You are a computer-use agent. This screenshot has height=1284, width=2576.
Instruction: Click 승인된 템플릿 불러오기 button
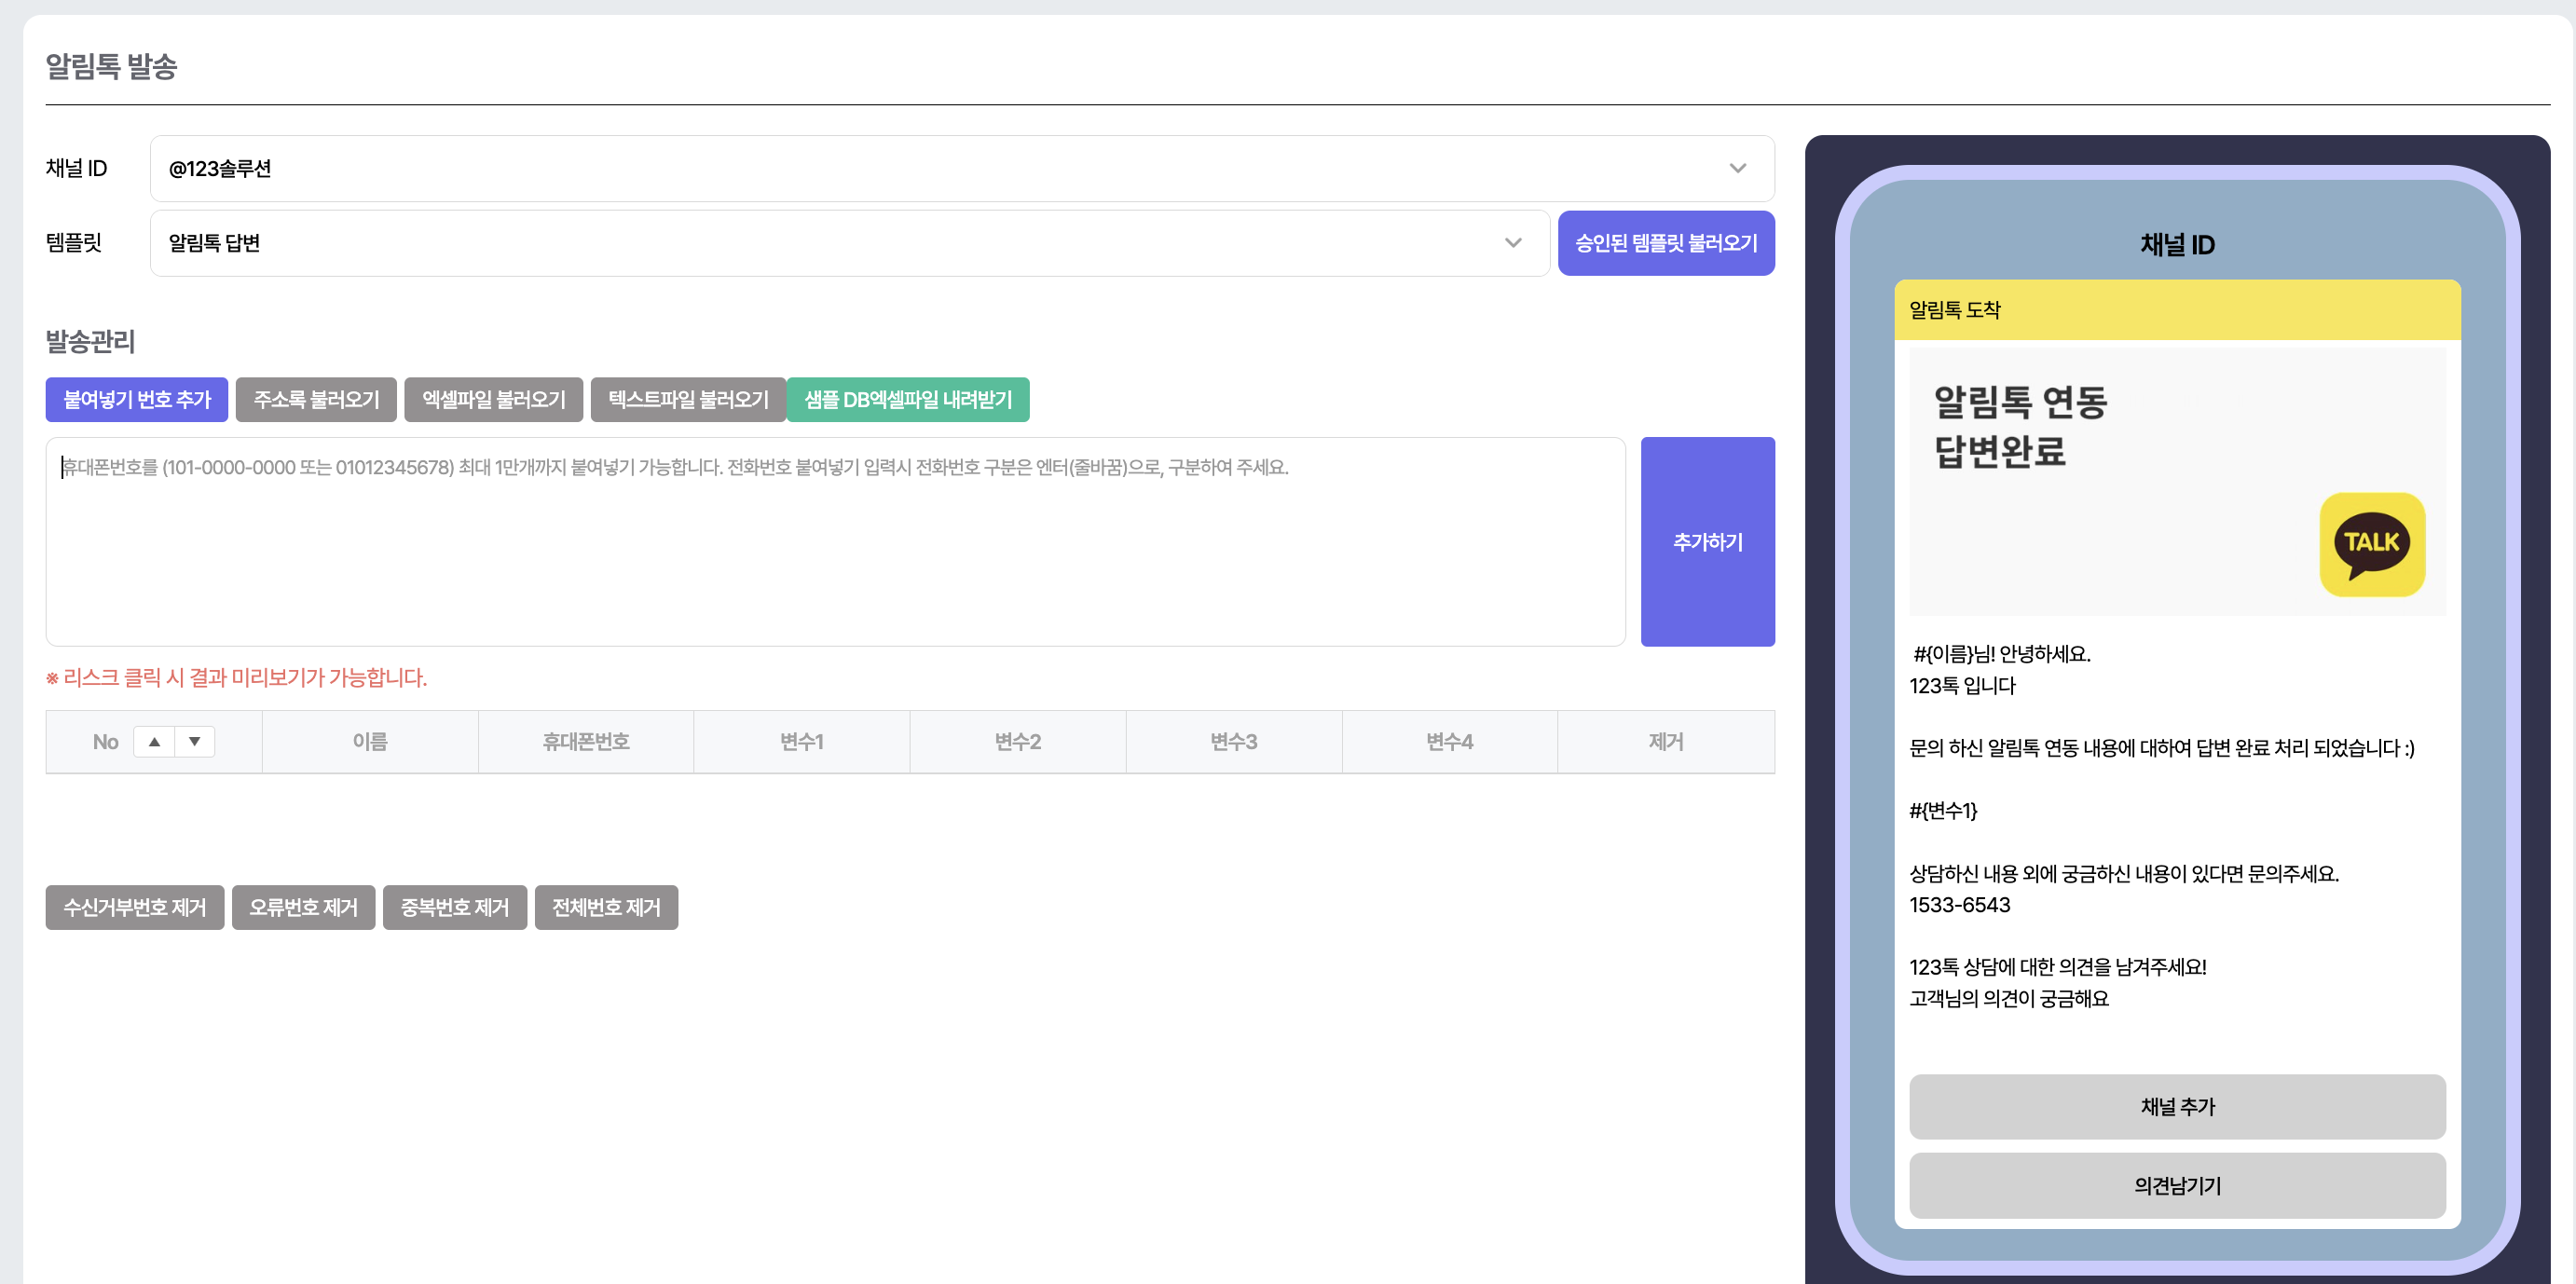click(1665, 243)
